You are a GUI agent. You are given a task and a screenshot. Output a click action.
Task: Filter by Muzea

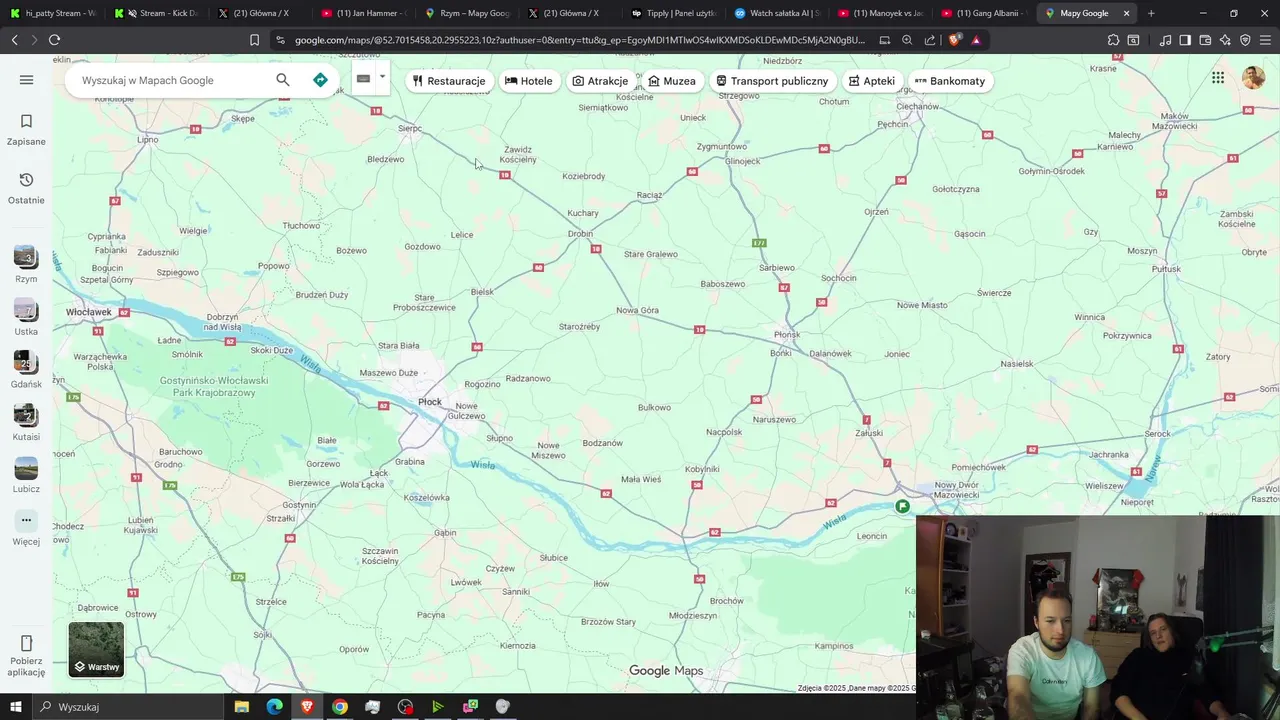(x=672, y=81)
